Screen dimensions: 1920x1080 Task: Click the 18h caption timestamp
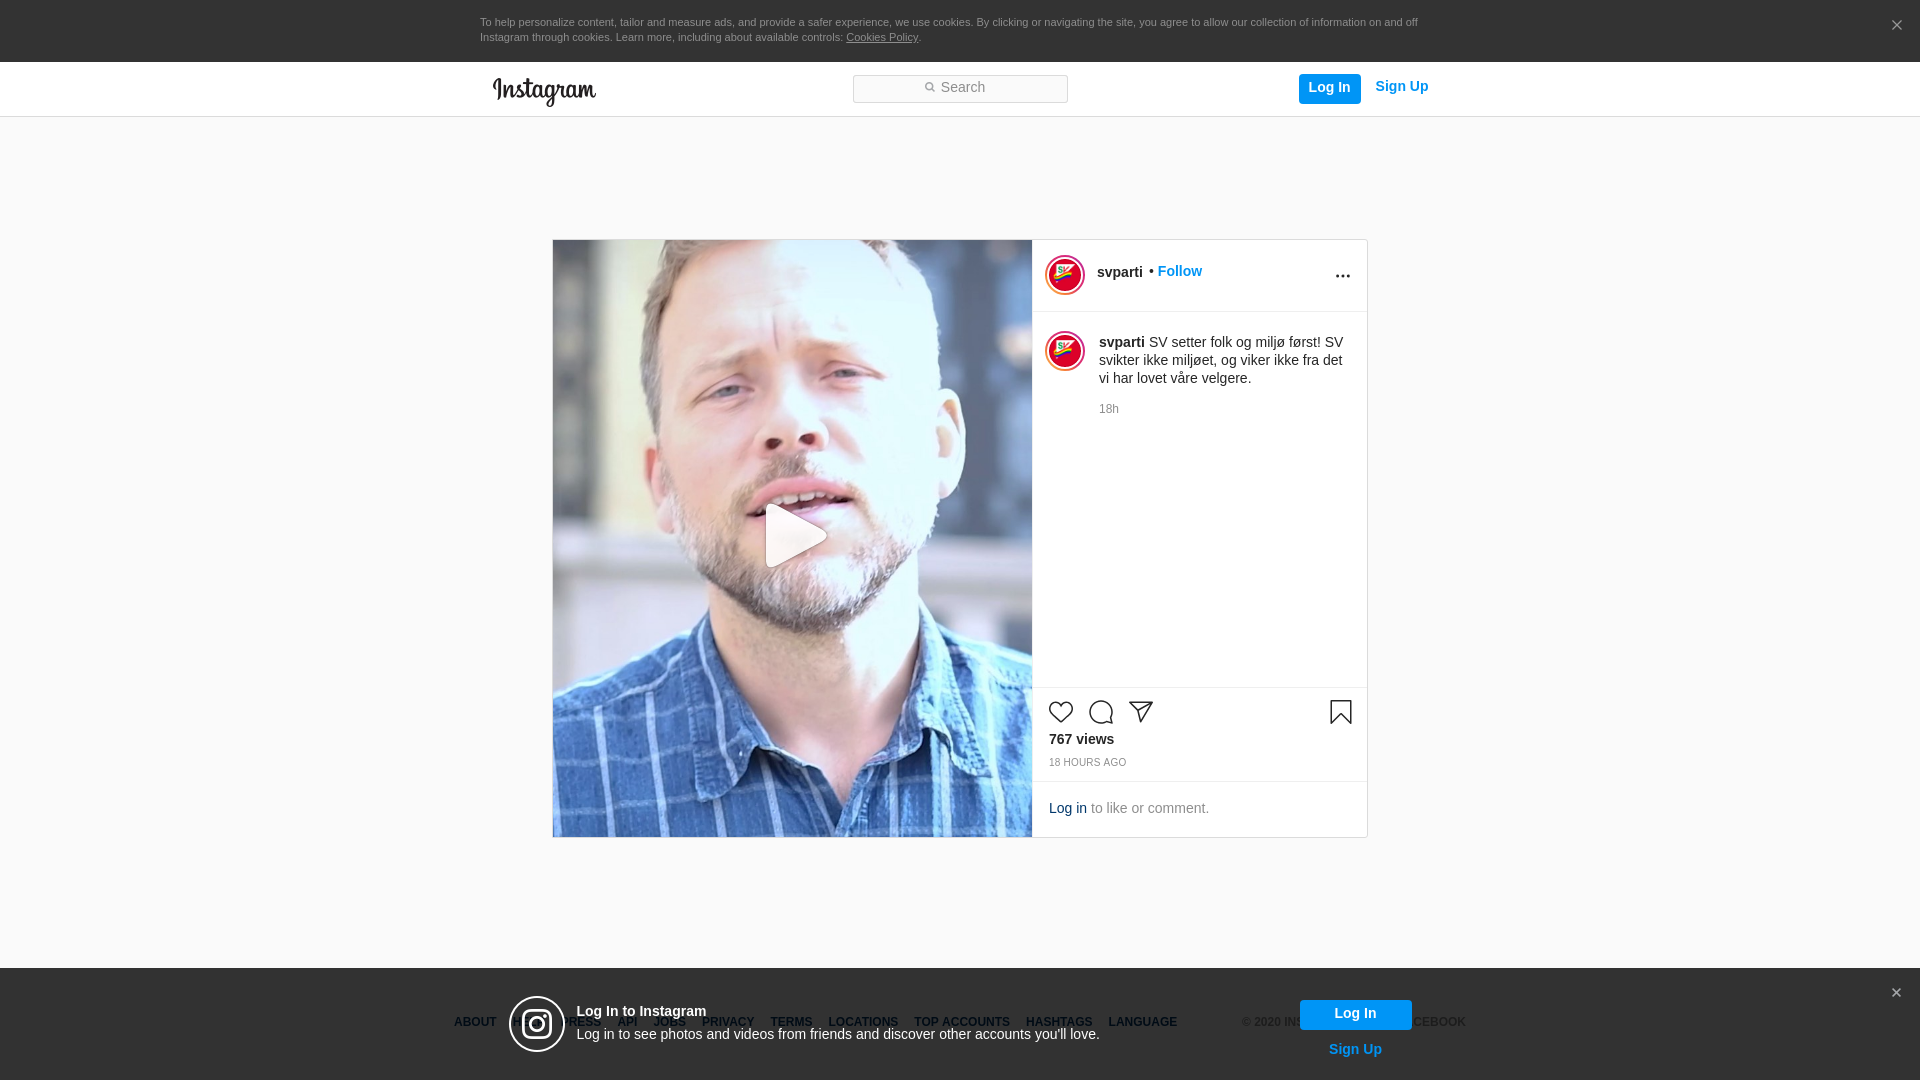click(1108, 409)
